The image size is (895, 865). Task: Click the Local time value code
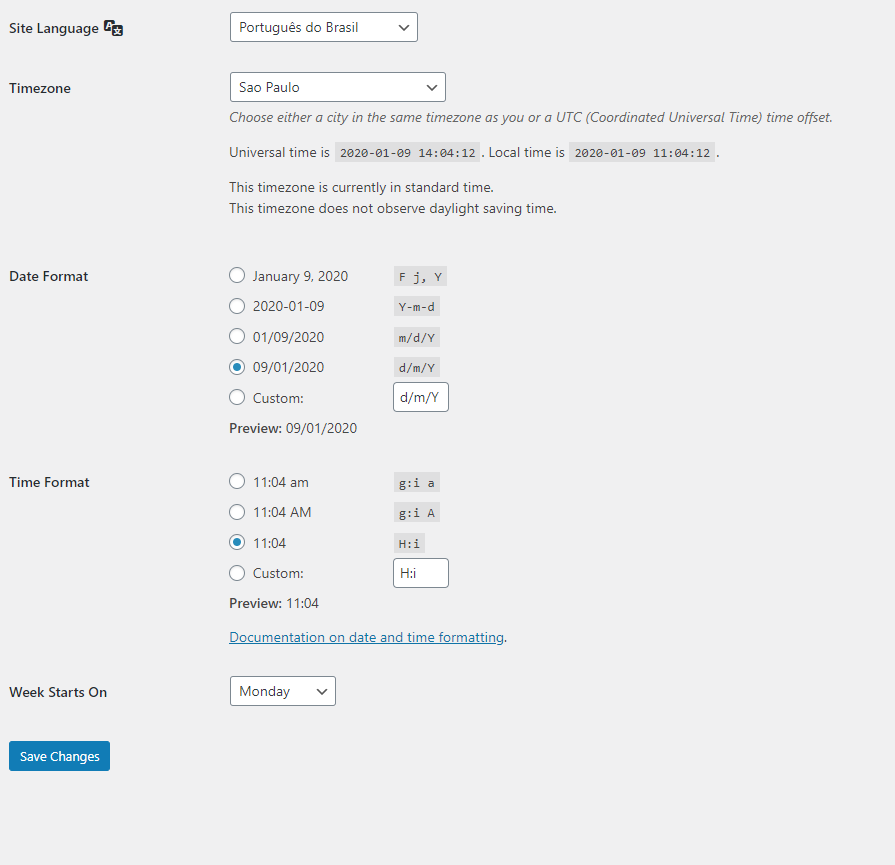pyautogui.click(x=642, y=153)
